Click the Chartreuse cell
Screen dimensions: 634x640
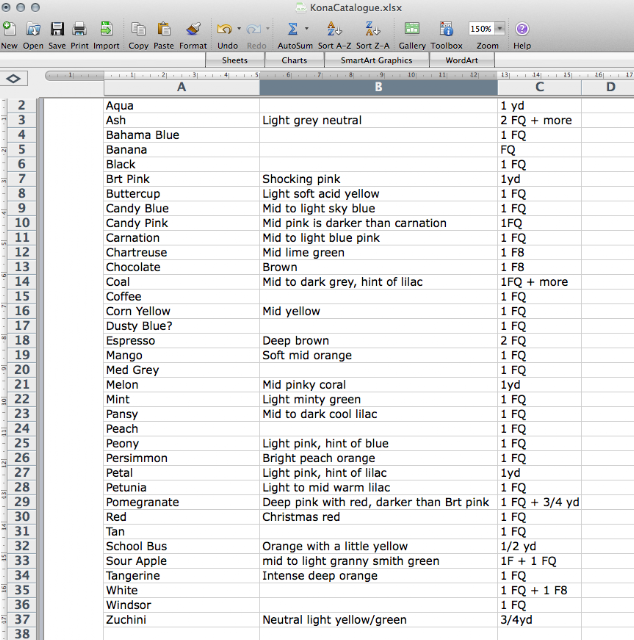point(182,253)
